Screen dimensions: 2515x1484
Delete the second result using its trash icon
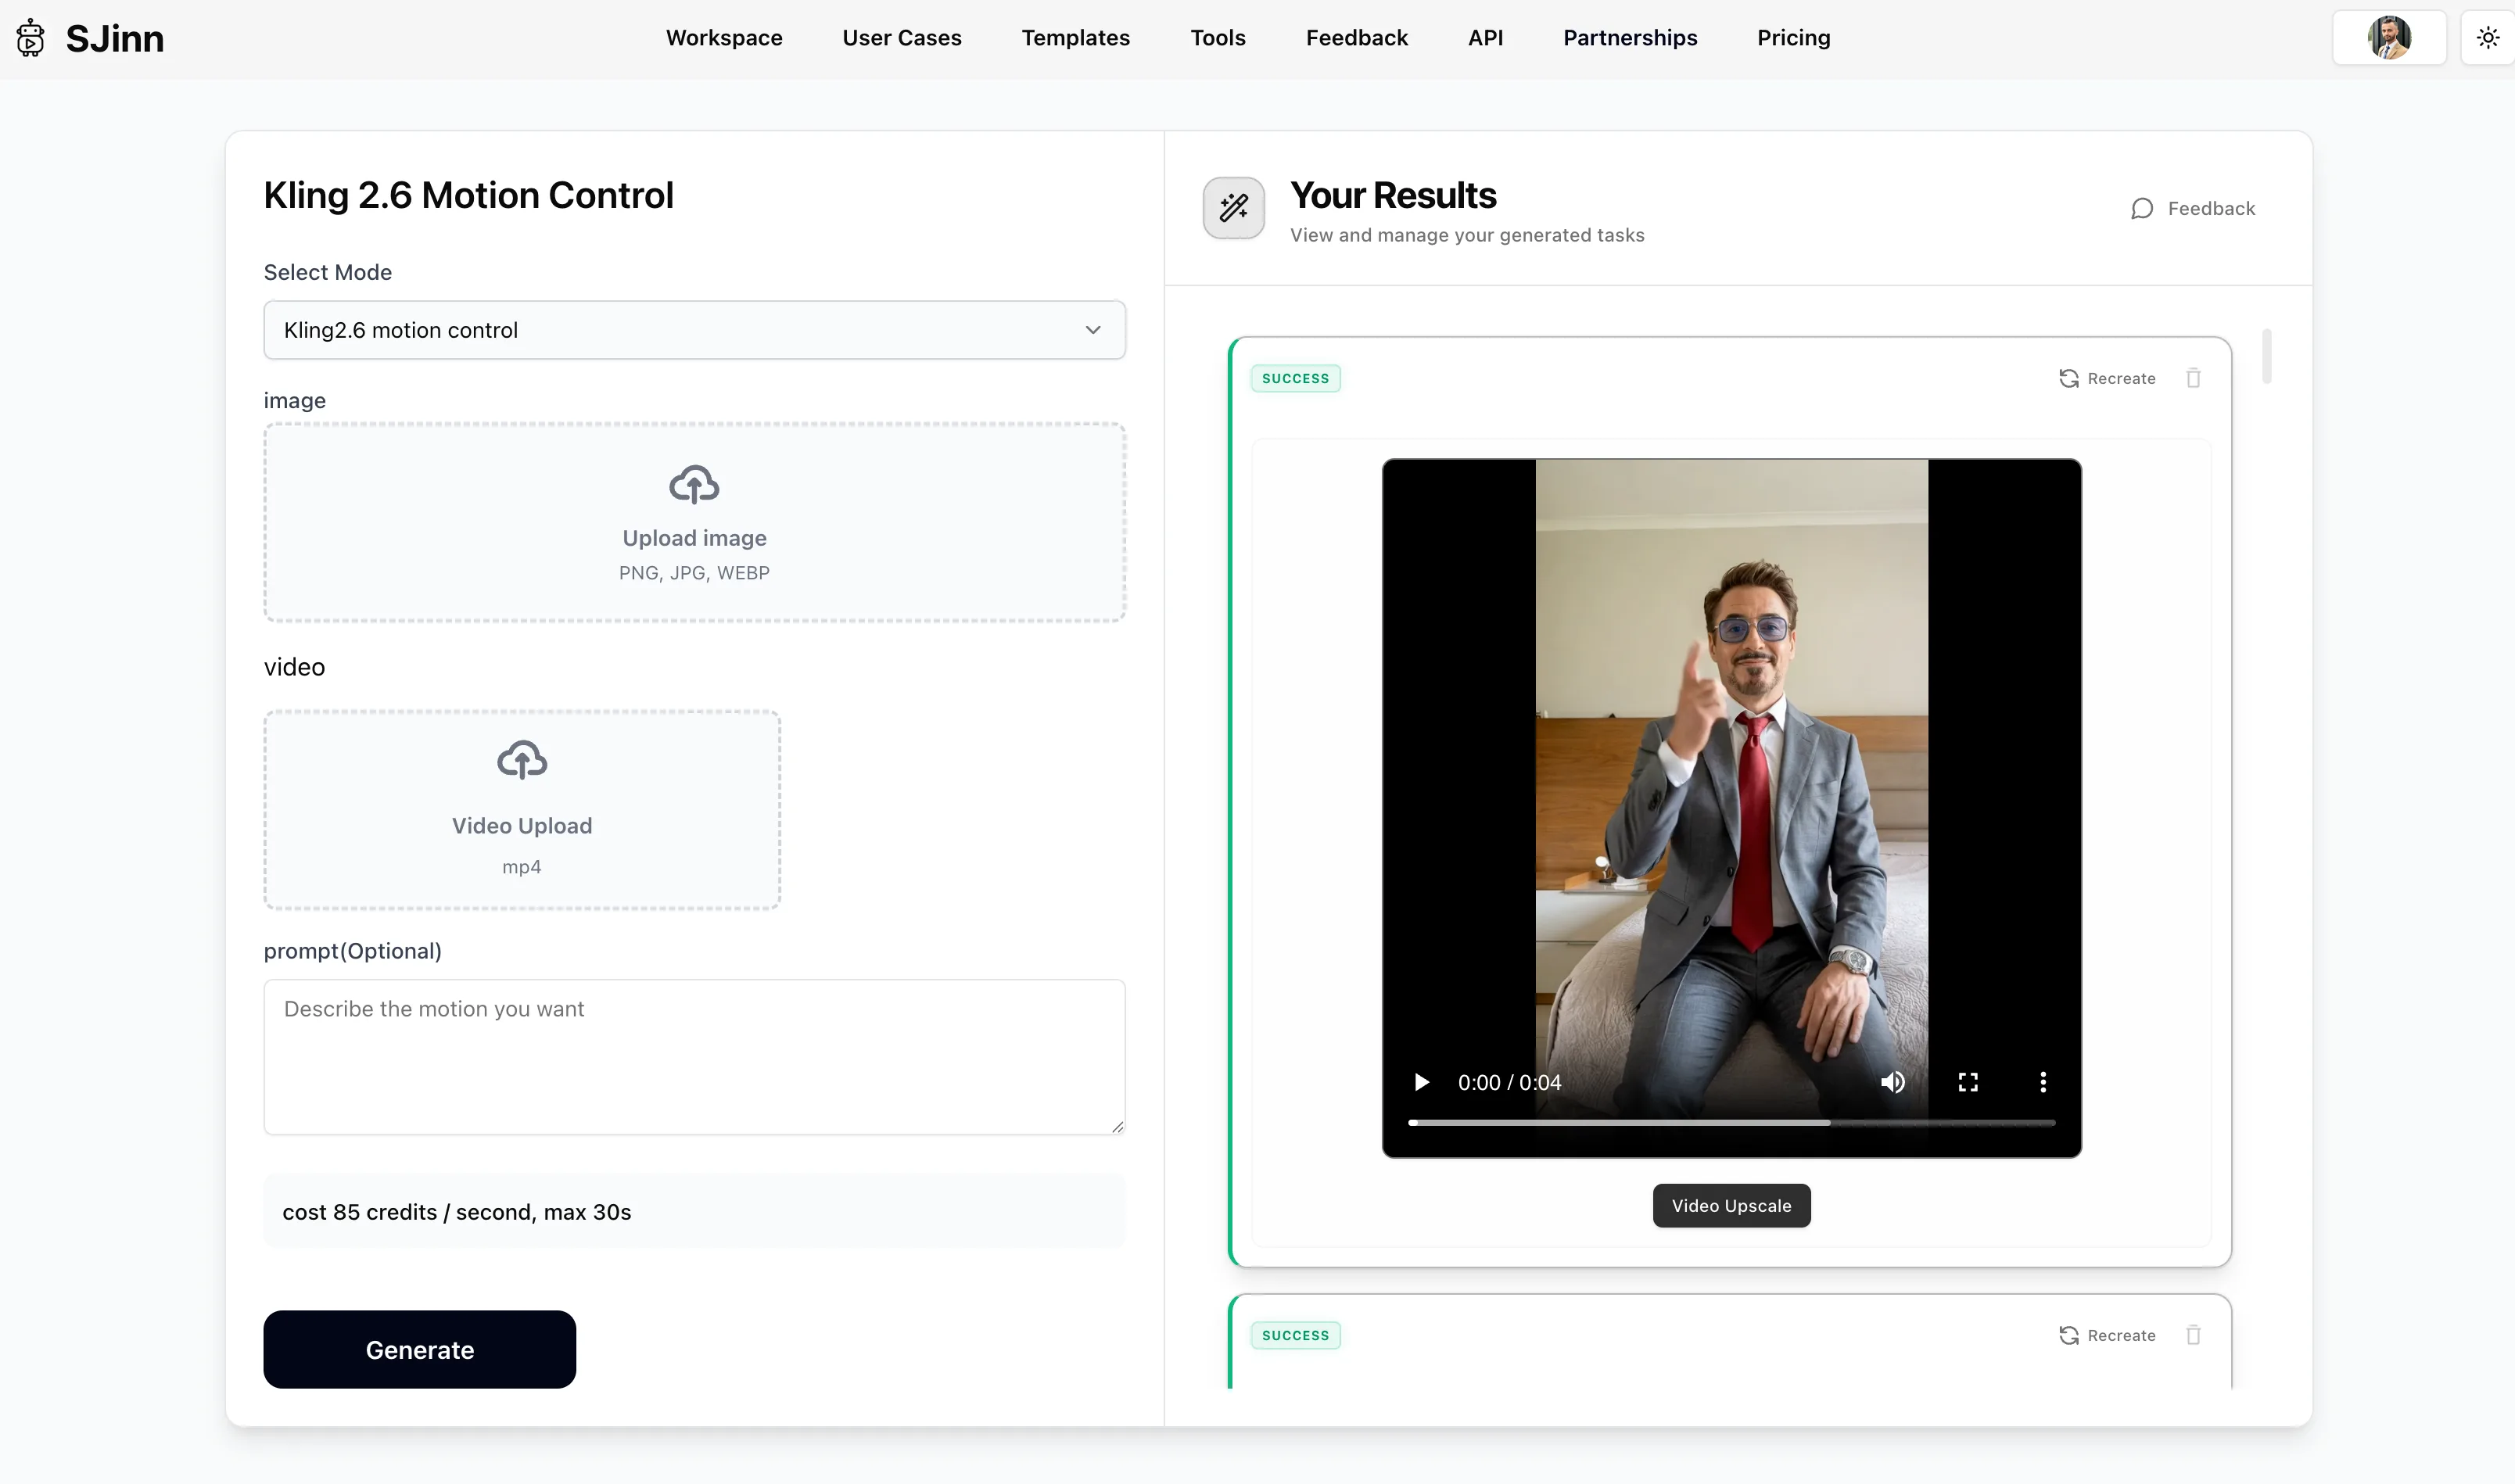point(2193,1335)
